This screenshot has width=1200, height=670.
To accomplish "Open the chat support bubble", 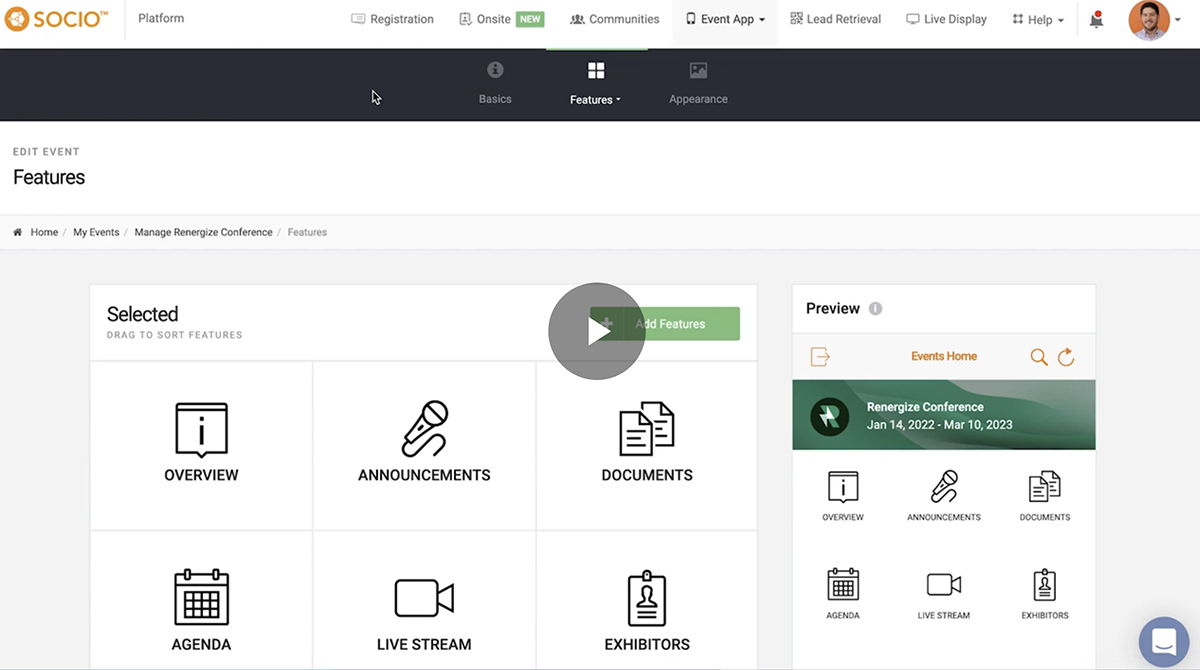I will pyautogui.click(x=1164, y=641).
